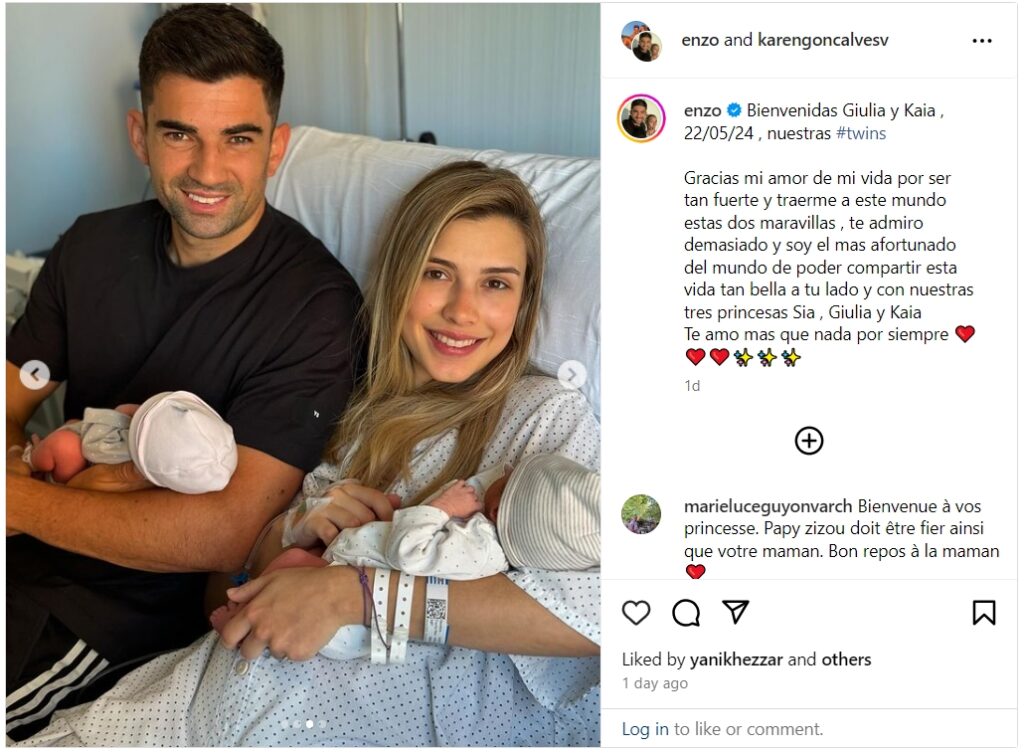Open enzo's profile from the header
This screenshot has height=754, width=1024.
700,40
